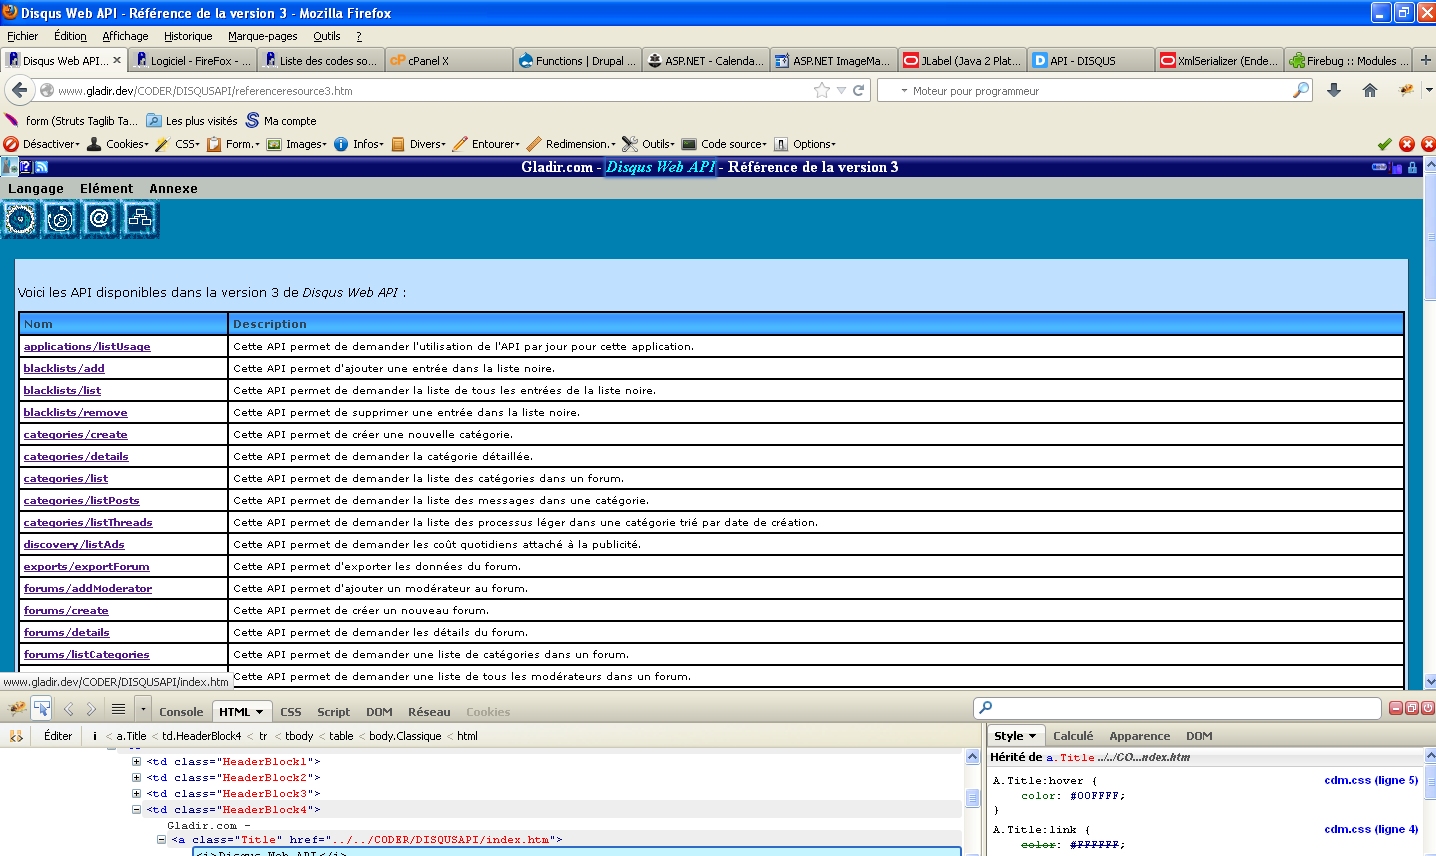Image resolution: width=1436 pixels, height=856 pixels.
Task: Bookmark this page with the star icon
Action: point(822,90)
